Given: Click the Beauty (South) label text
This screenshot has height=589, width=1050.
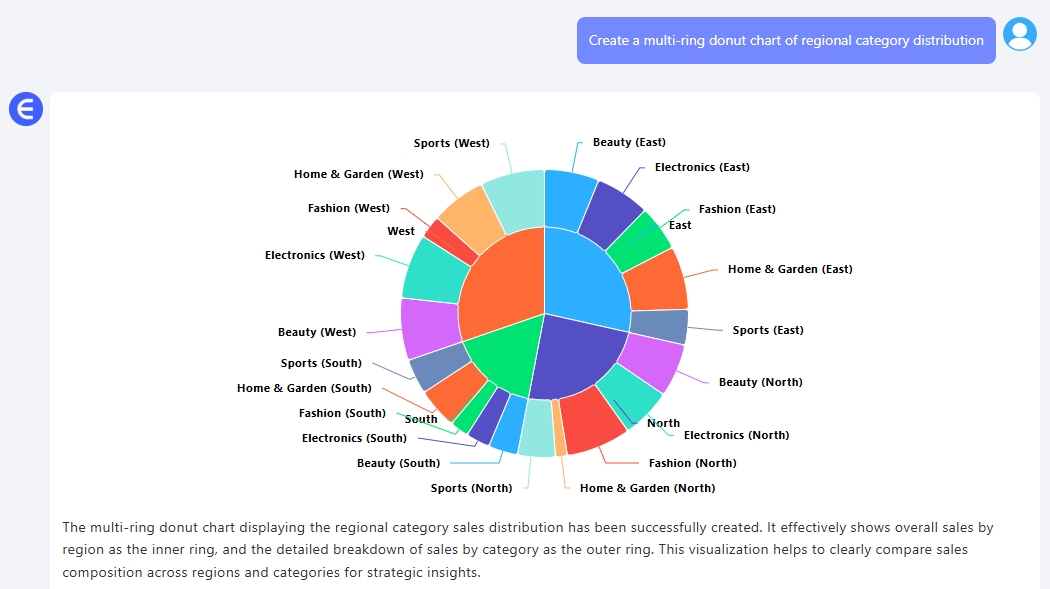Looking at the screenshot, I should tap(398, 463).
